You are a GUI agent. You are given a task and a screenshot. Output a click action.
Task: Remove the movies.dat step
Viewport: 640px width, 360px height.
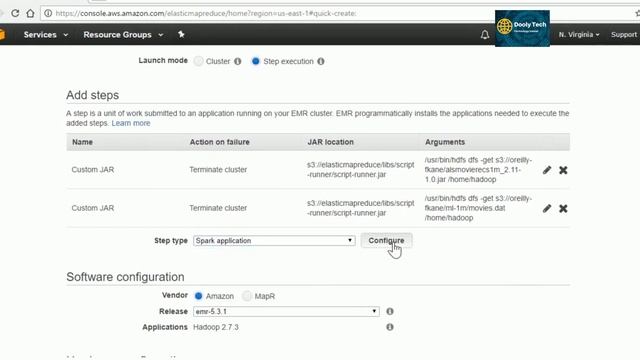[563, 208]
